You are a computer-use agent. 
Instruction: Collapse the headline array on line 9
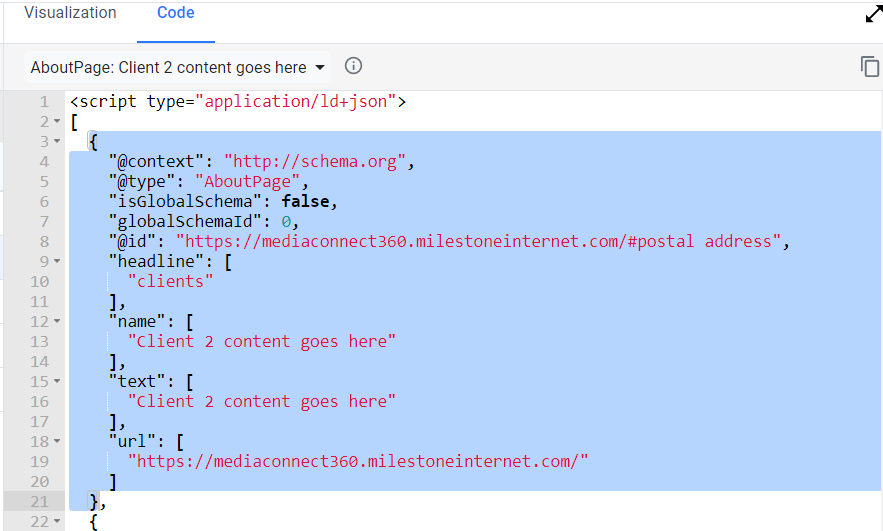pos(57,261)
